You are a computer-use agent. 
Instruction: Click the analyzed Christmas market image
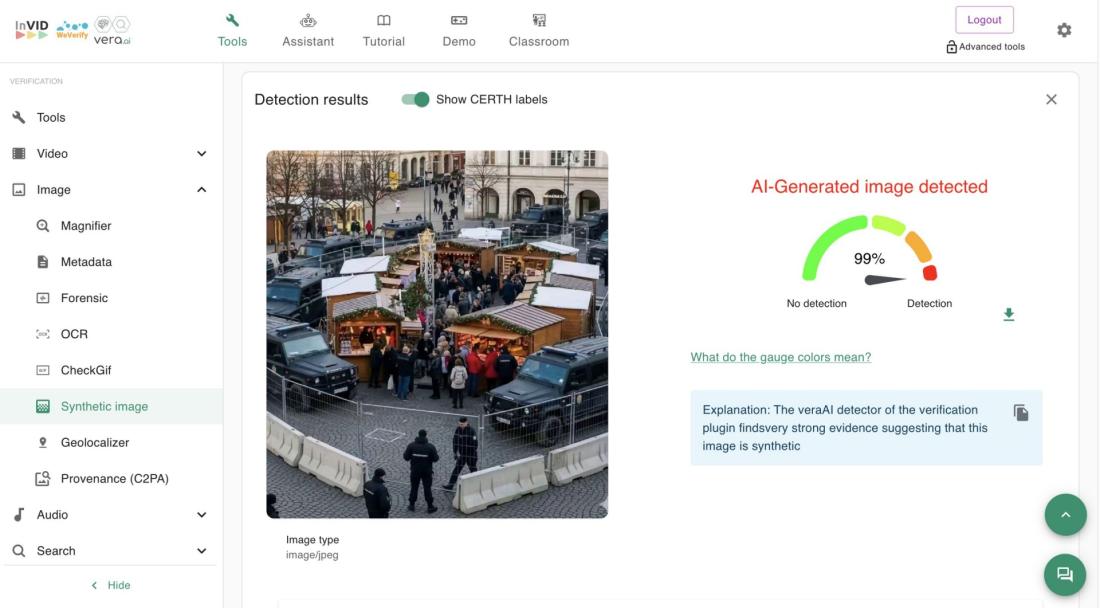coord(437,334)
